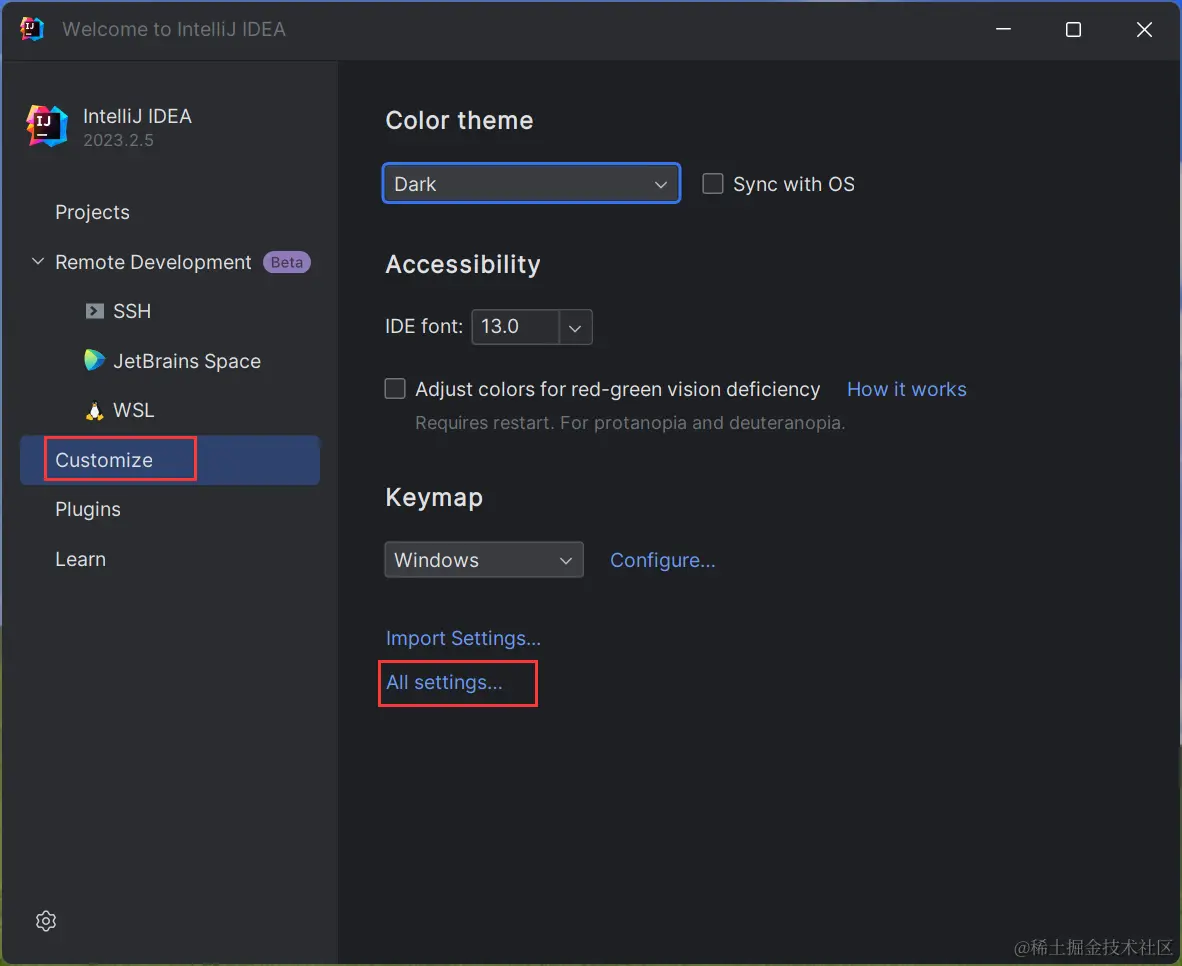Click the How it works link
The height and width of the screenshot is (966, 1182).
906,389
